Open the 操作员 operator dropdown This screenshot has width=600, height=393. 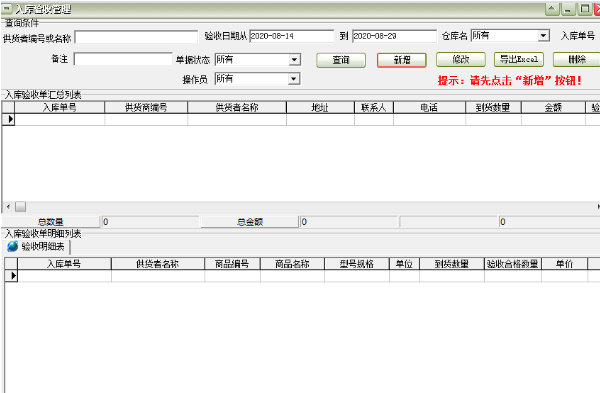pyautogui.click(x=293, y=79)
